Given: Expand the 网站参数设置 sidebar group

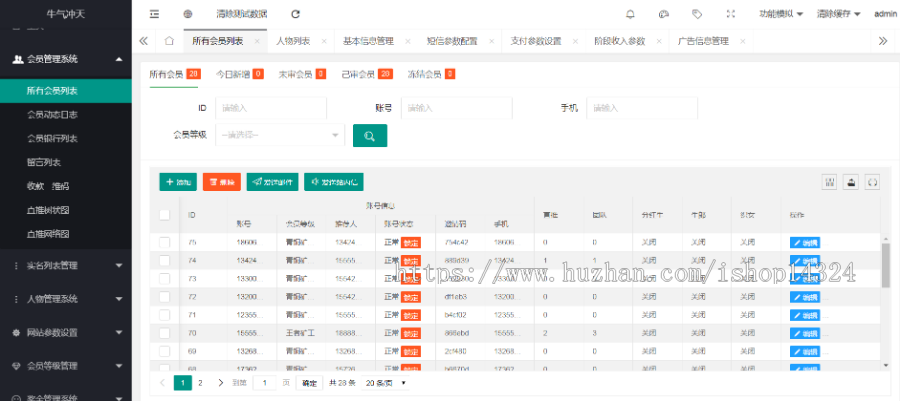Looking at the screenshot, I should (65, 332).
